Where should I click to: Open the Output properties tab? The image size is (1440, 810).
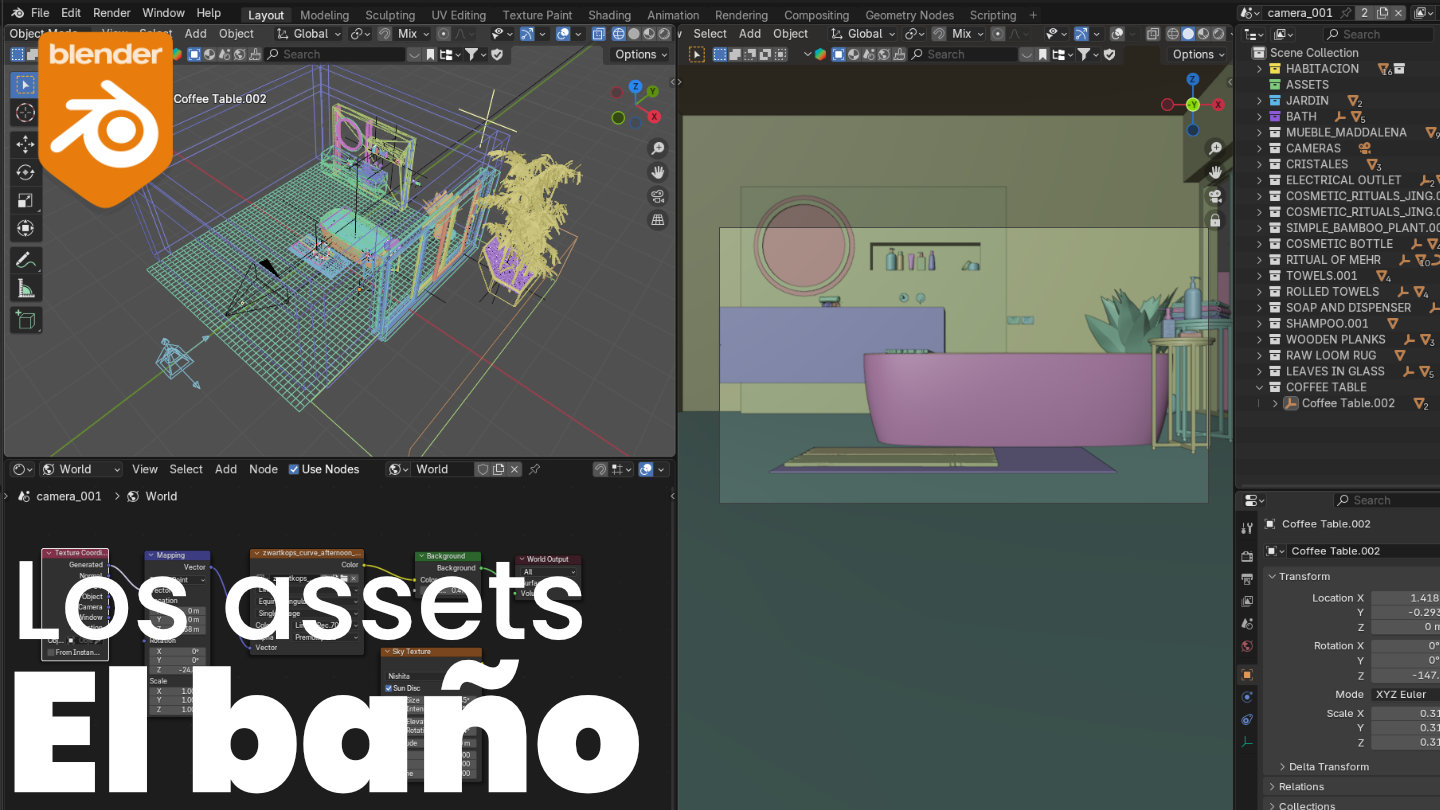1247,579
